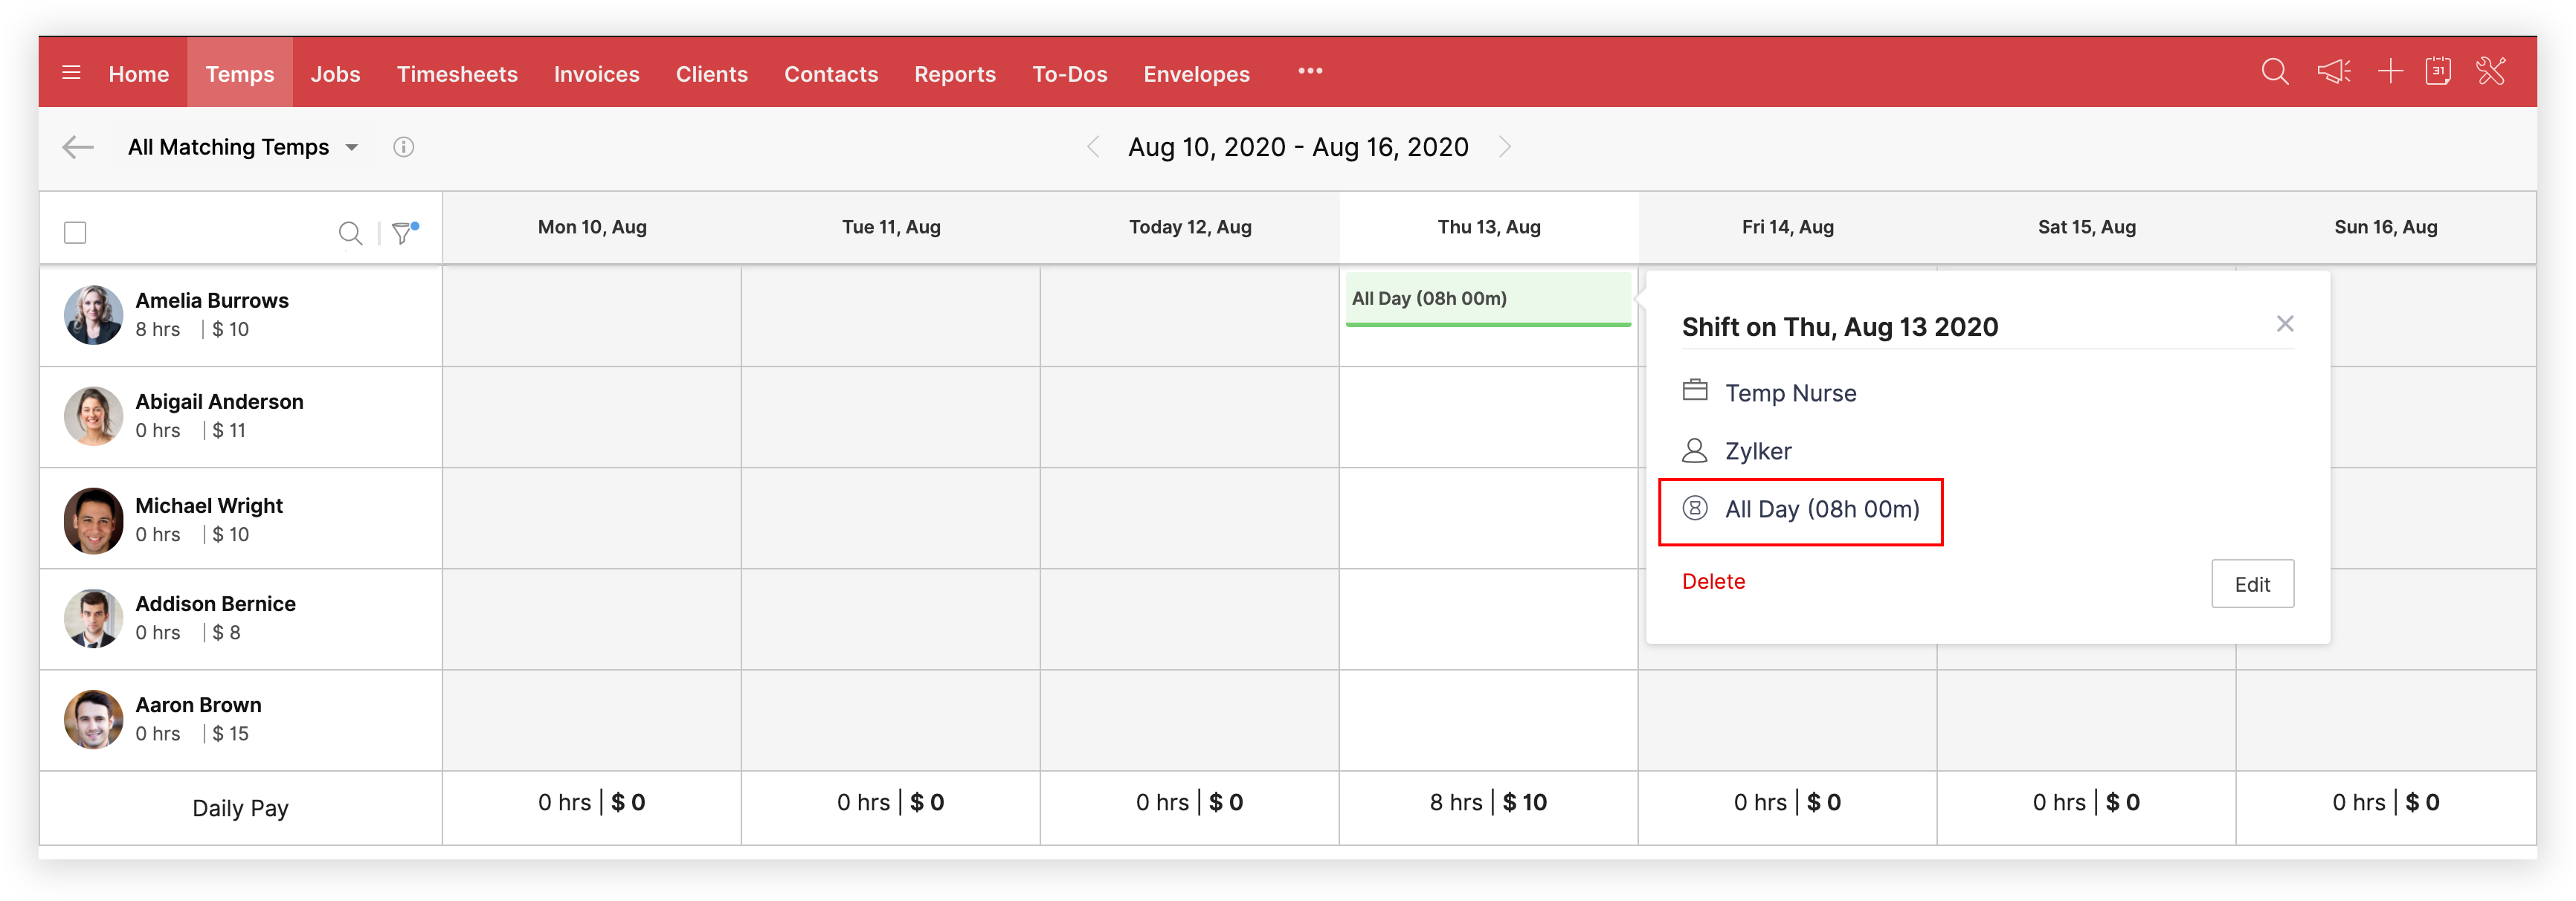Click the plus quick-create icon

(2390, 72)
